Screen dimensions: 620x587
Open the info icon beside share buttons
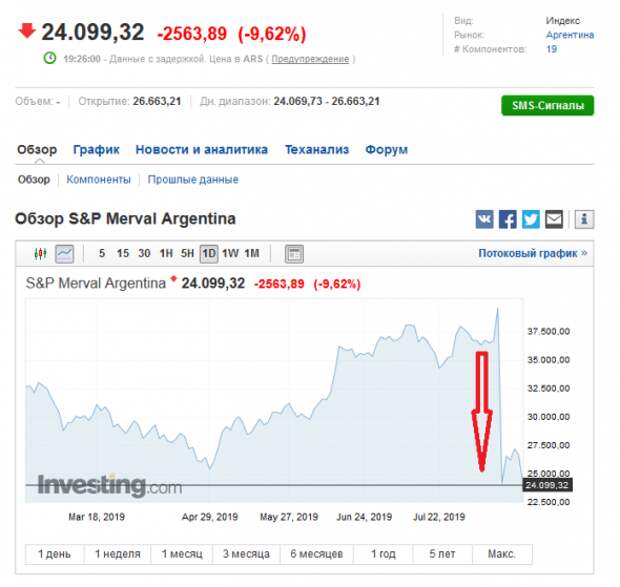585,219
